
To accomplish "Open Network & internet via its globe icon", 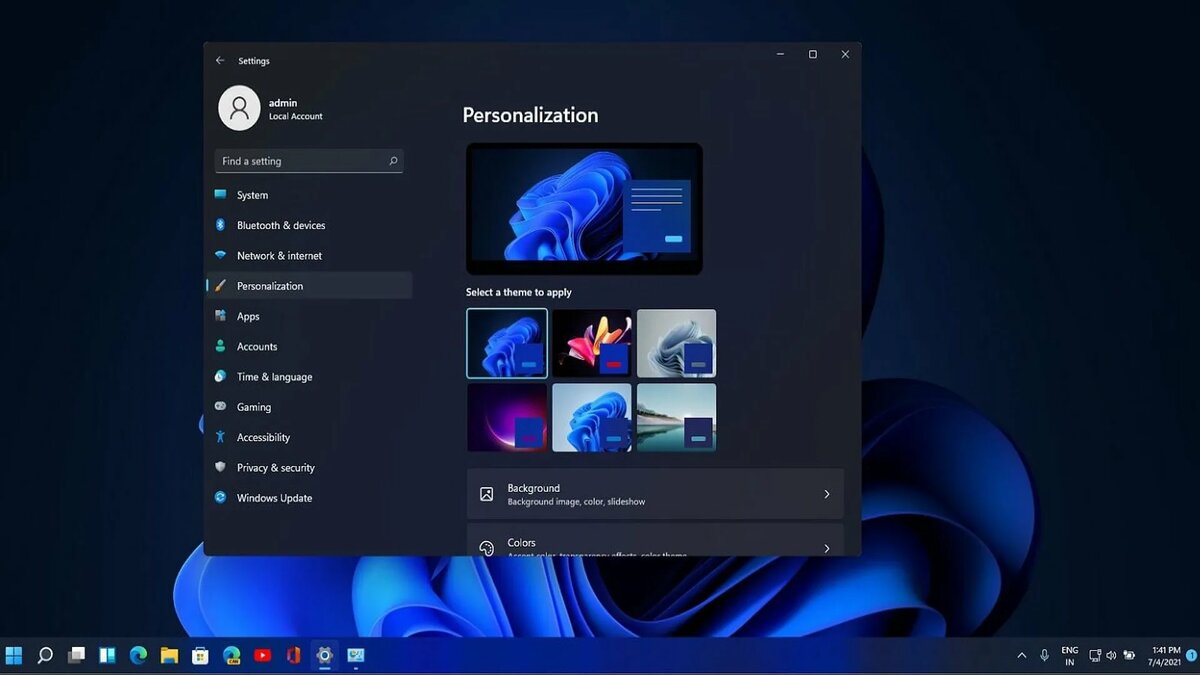I will [x=221, y=255].
